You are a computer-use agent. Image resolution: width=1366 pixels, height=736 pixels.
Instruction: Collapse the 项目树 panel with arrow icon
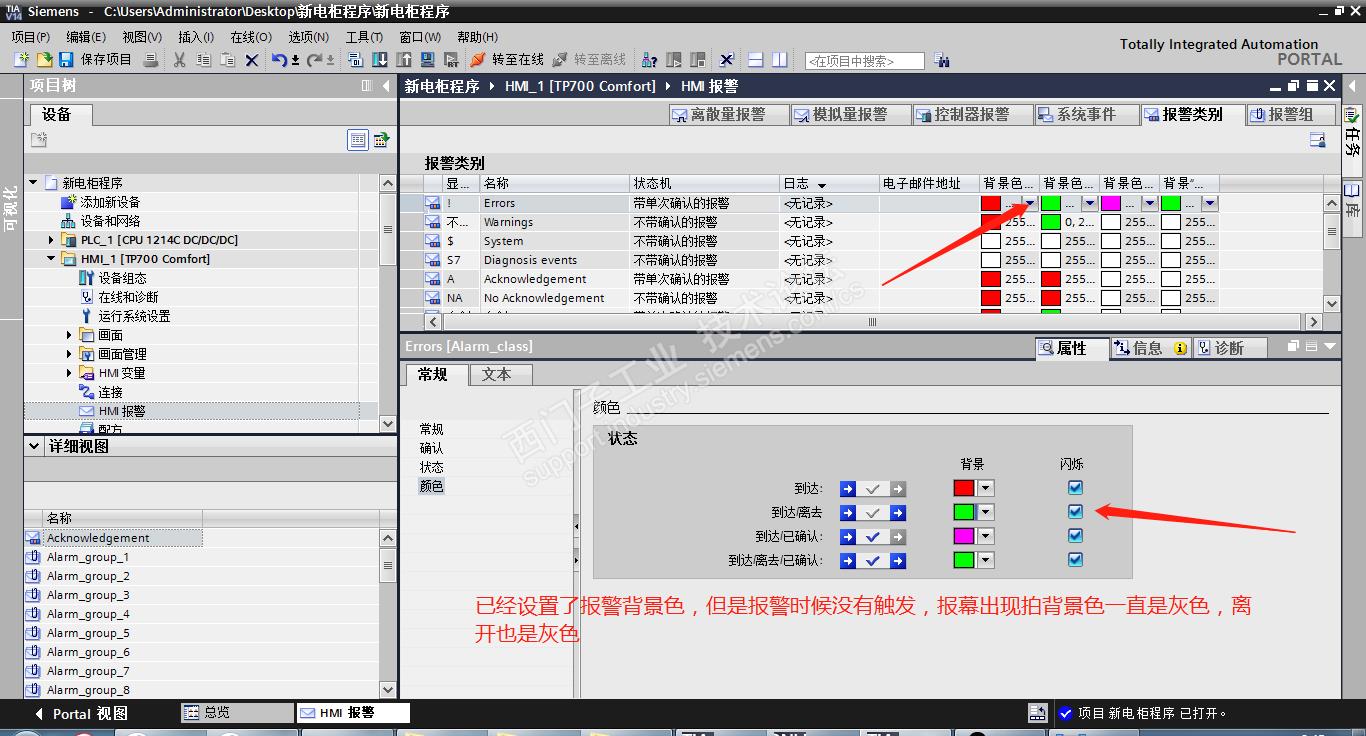point(386,86)
